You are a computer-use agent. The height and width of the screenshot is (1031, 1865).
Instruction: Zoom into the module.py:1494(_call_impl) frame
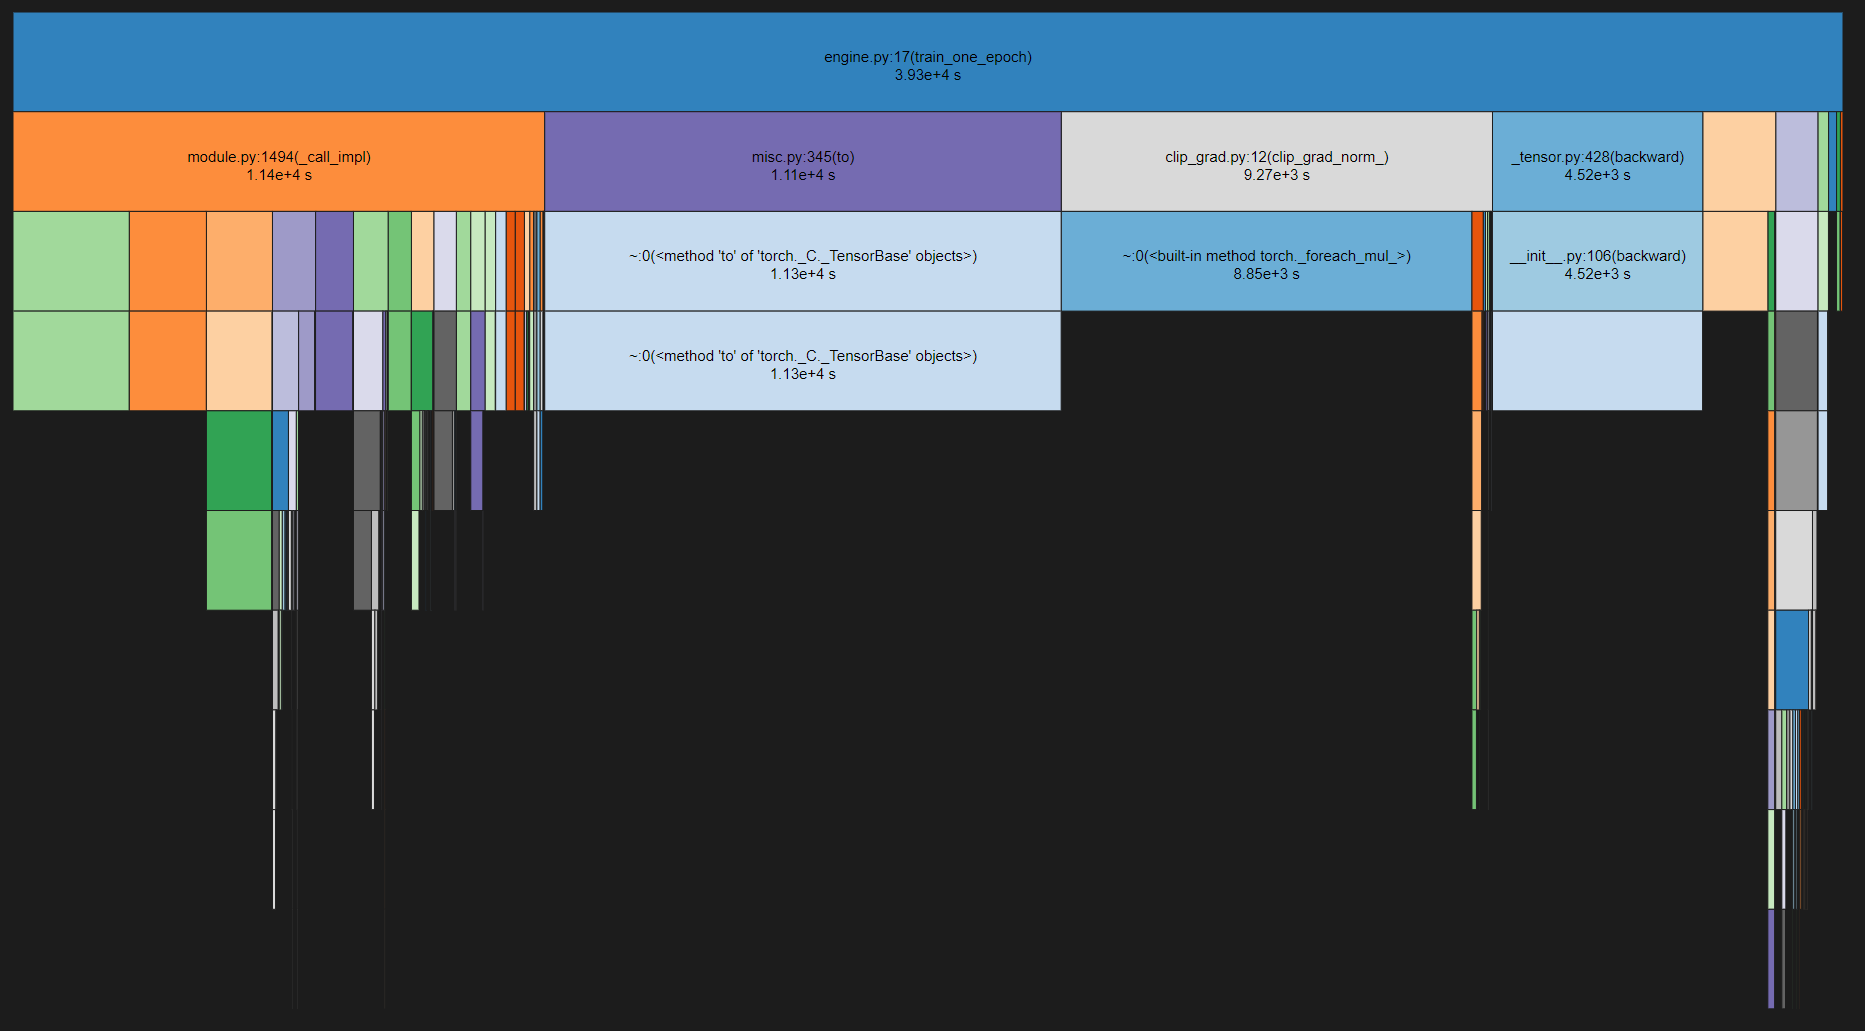point(278,160)
